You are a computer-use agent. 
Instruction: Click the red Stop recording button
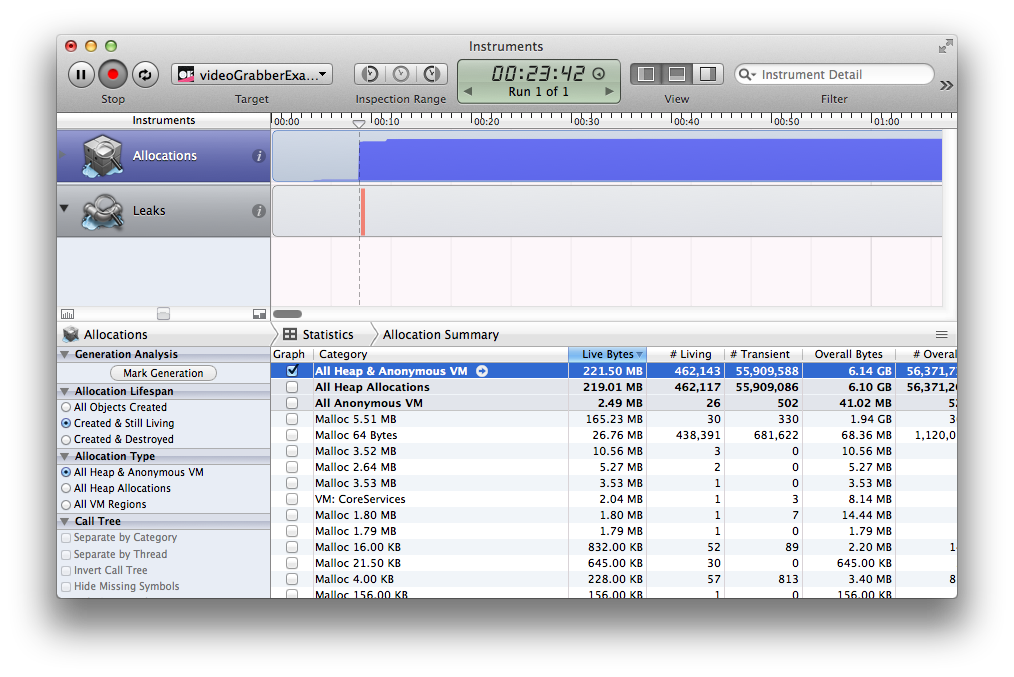pos(113,74)
